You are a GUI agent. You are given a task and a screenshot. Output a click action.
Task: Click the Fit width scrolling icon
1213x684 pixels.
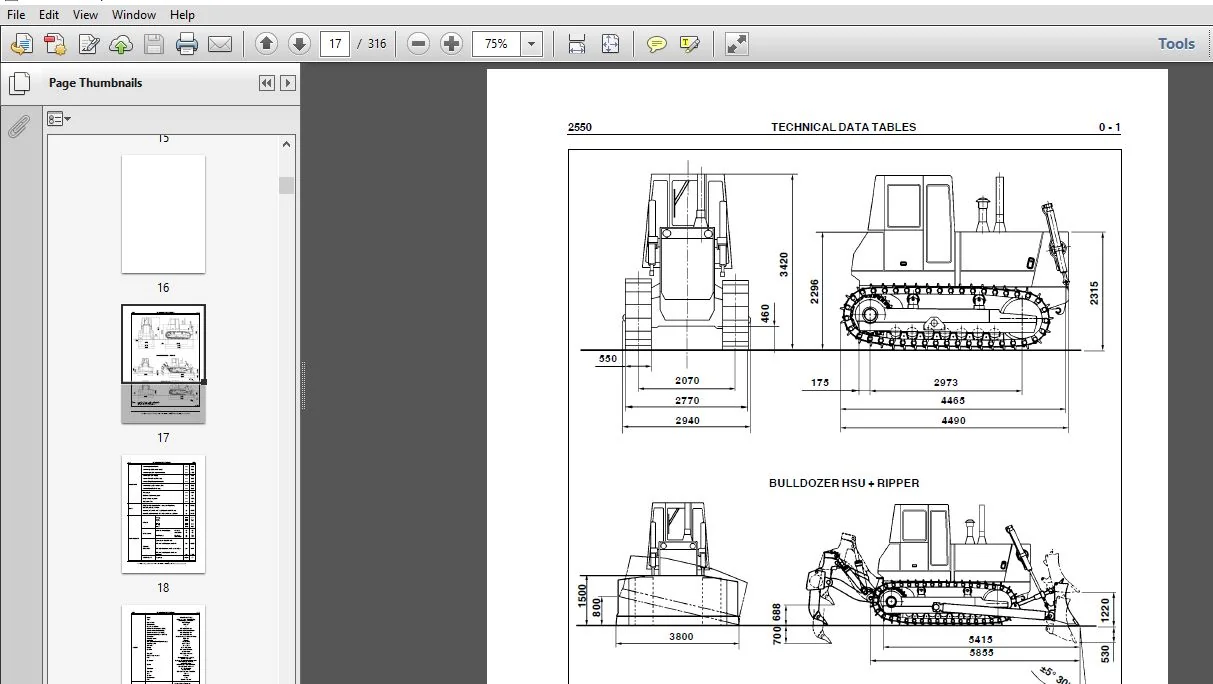coord(577,44)
